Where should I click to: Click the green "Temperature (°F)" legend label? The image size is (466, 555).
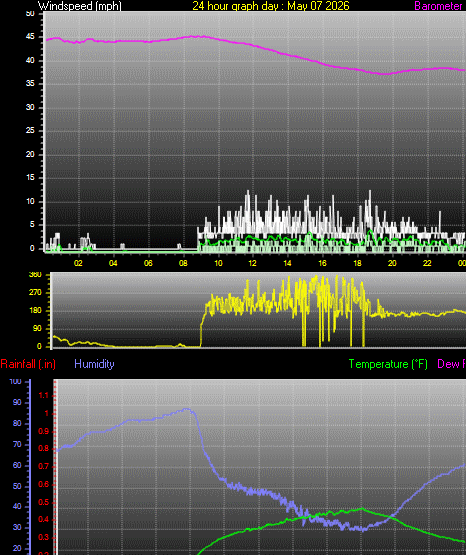pyautogui.click(x=388, y=364)
